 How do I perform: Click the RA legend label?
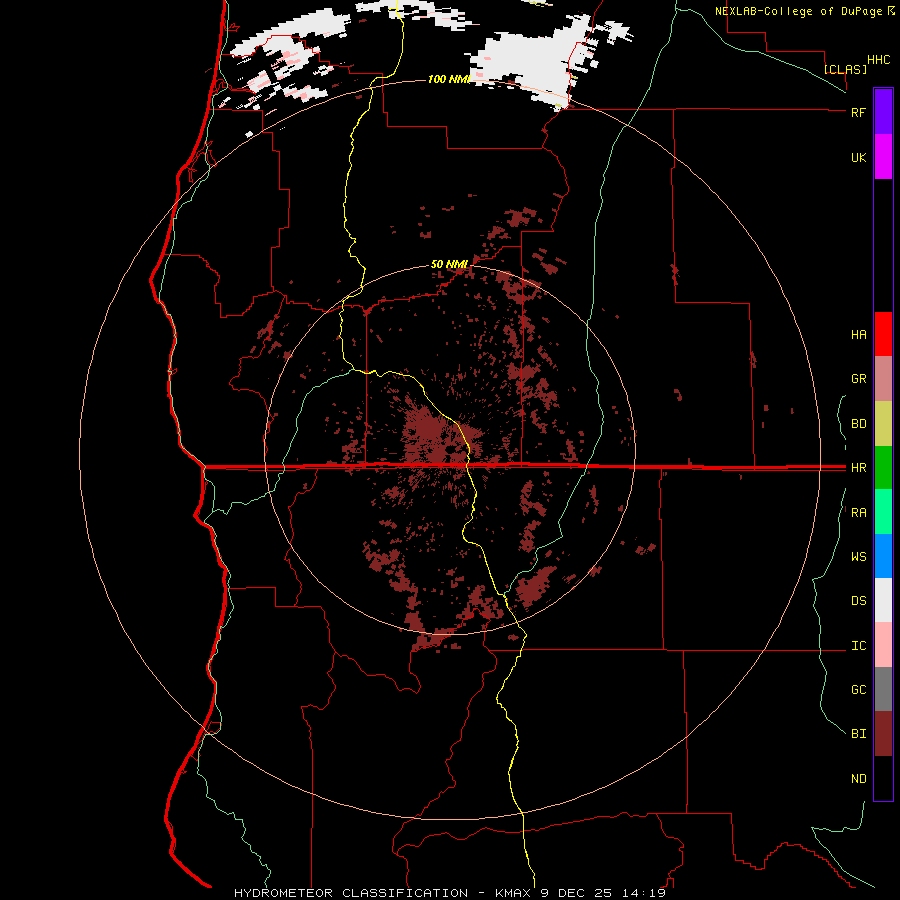(858, 513)
